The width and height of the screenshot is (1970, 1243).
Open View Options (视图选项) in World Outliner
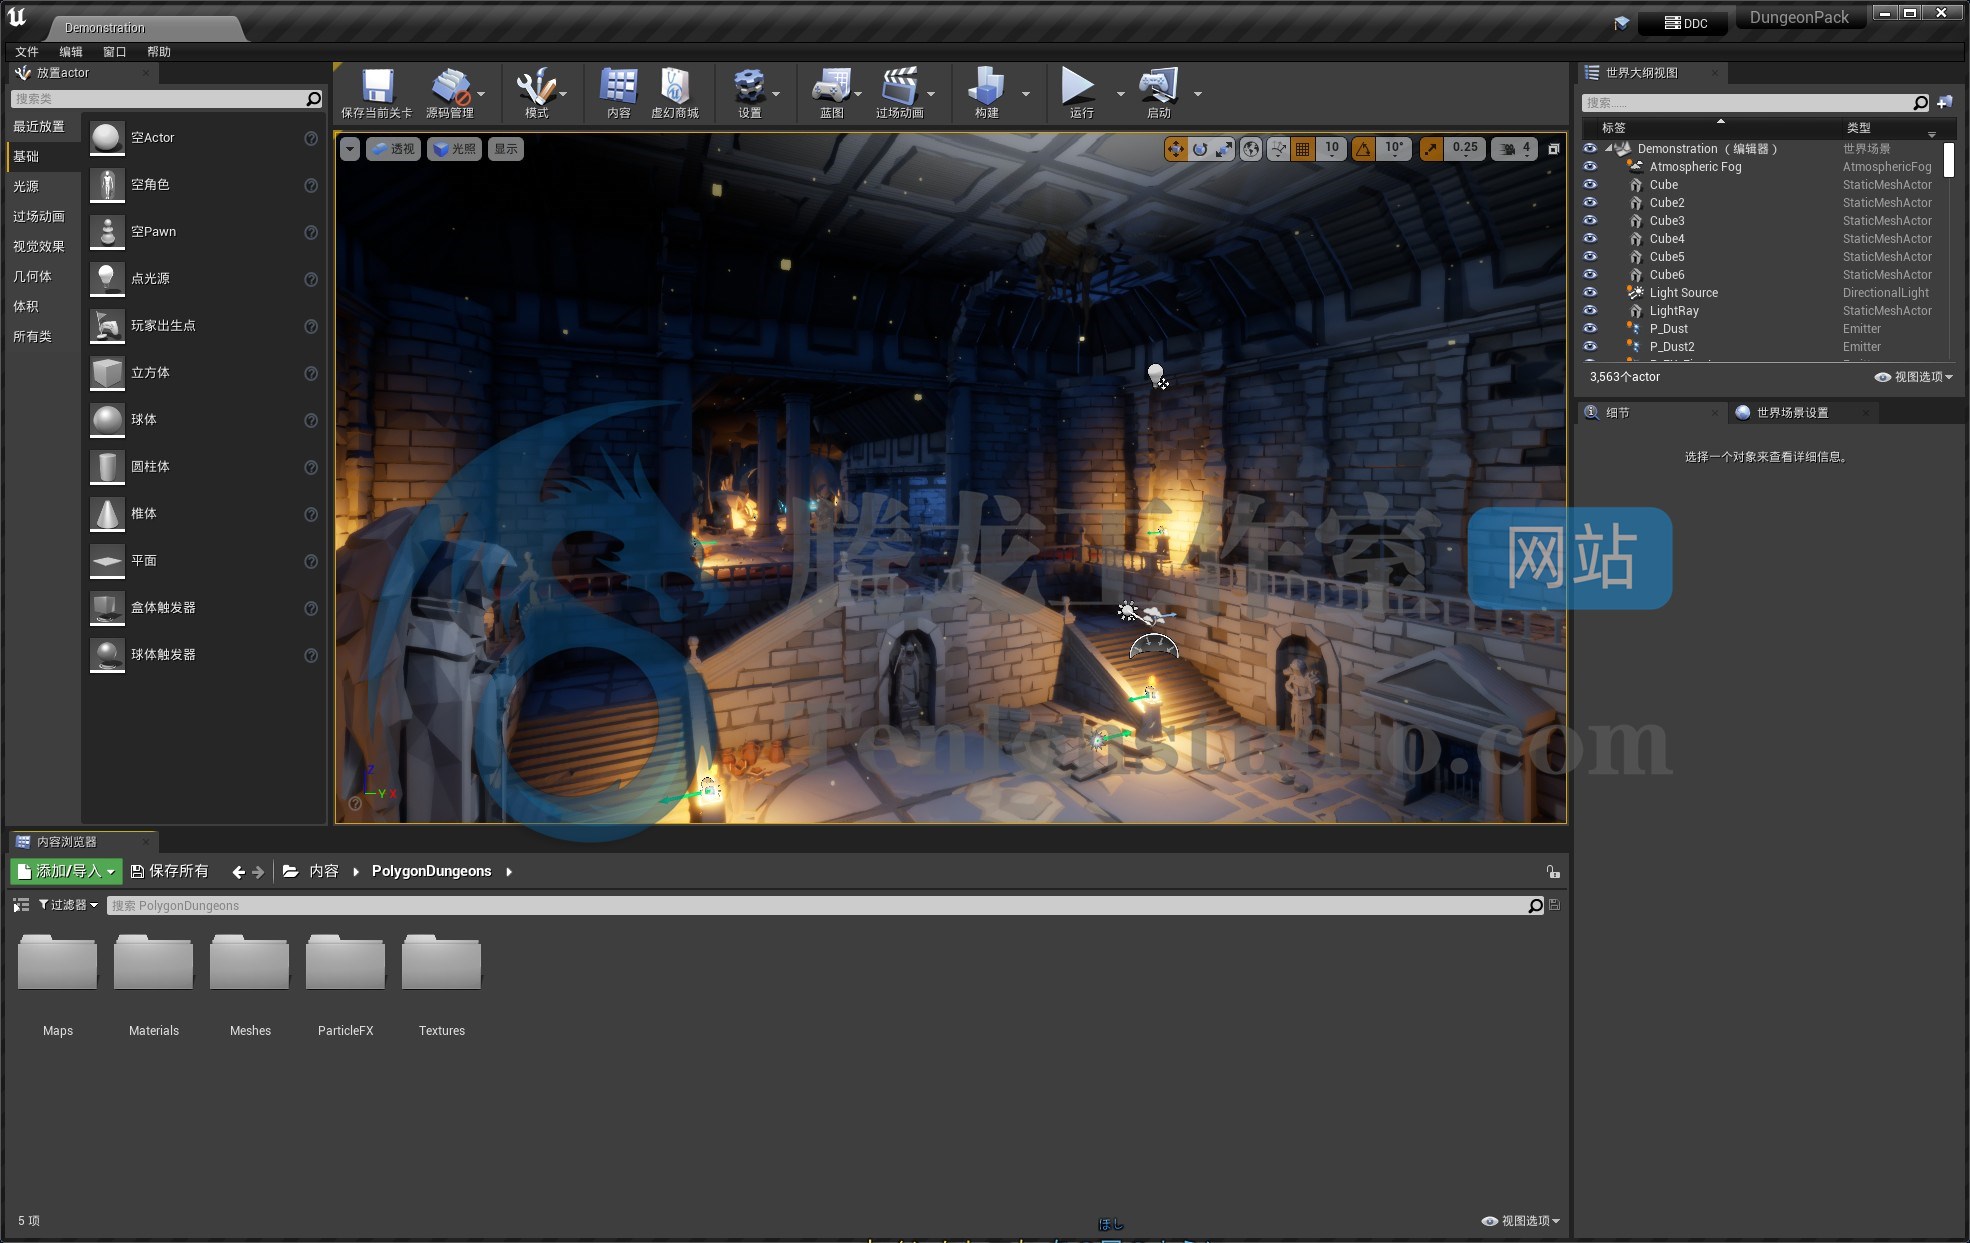click(x=1913, y=377)
